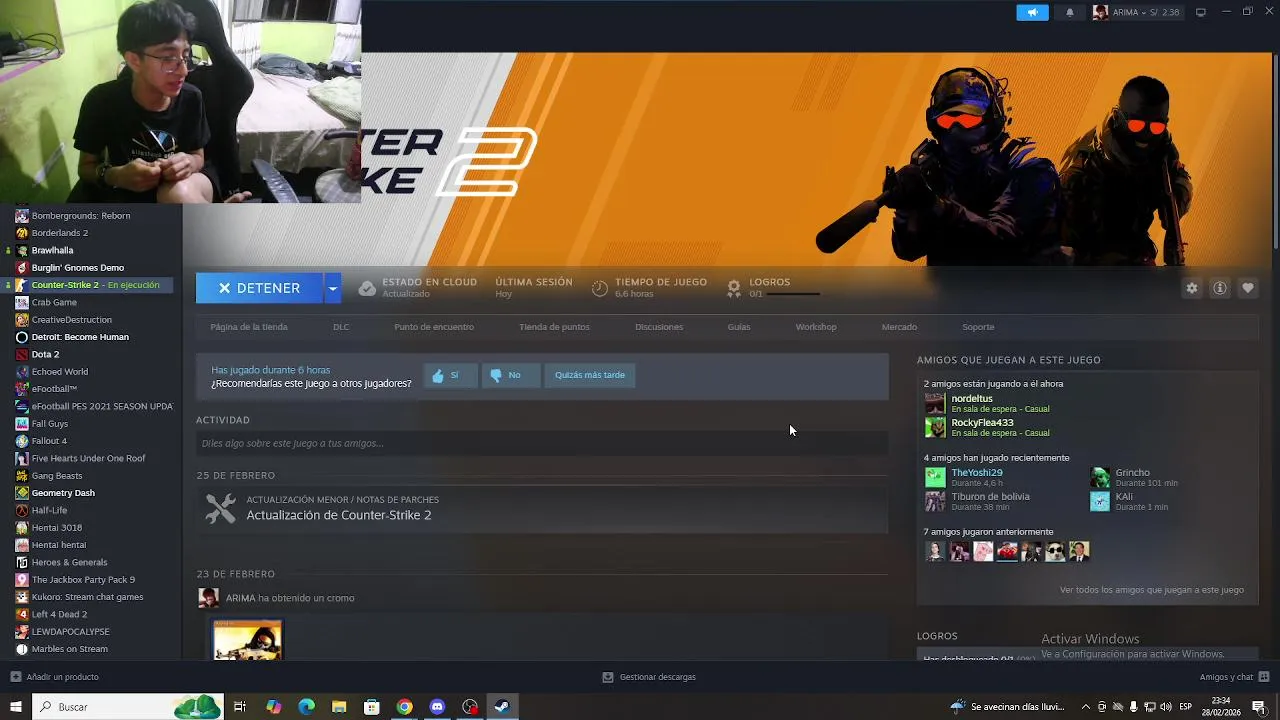Open game information icon
This screenshot has height=720, width=1280.
coord(1220,288)
